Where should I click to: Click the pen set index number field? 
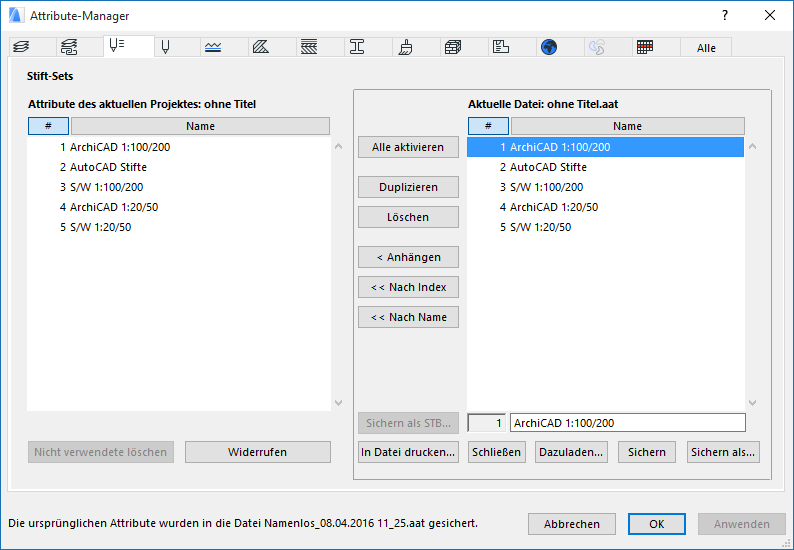(x=487, y=423)
